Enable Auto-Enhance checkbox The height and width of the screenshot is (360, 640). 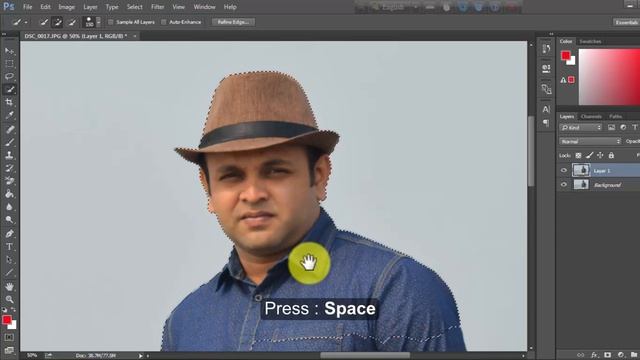(x=164, y=22)
